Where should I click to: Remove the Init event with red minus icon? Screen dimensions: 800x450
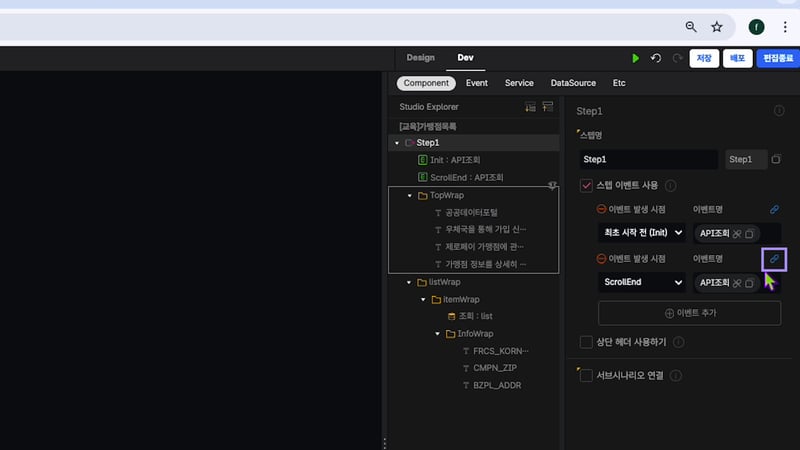tap(602, 209)
